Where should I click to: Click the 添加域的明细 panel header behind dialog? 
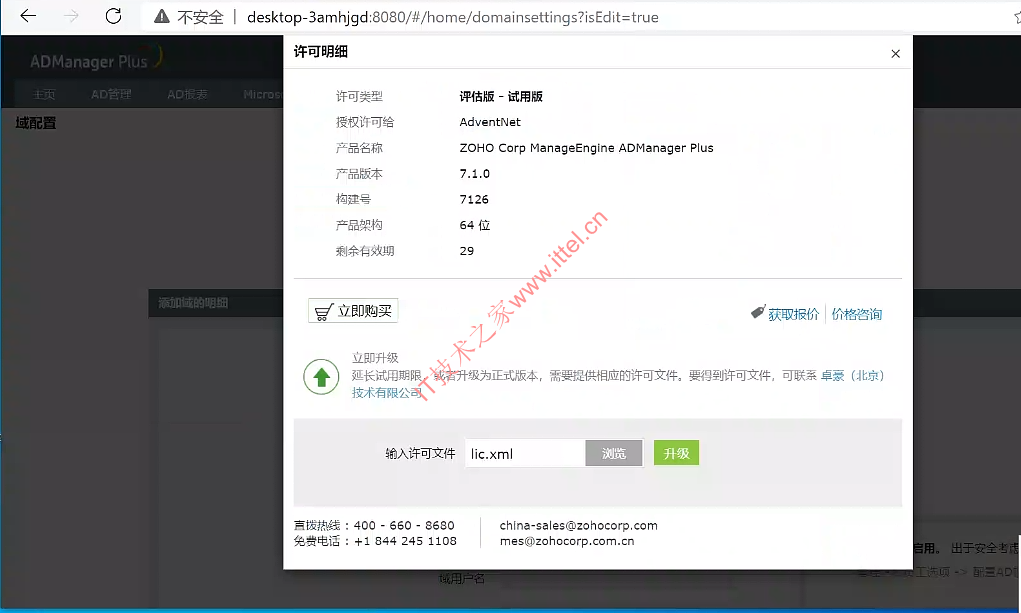pyautogui.click(x=193, y=303)
